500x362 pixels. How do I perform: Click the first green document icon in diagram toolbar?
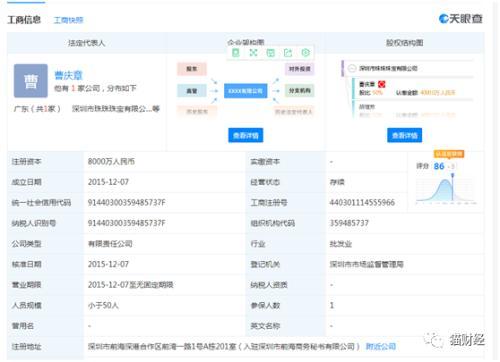point(236,53)
